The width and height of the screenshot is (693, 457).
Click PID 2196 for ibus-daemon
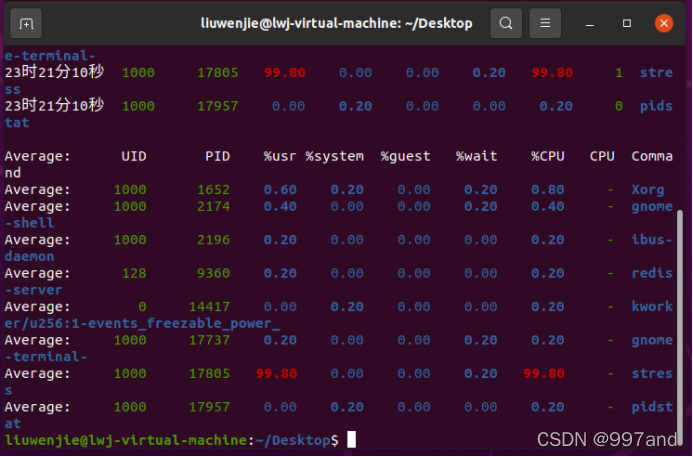pyautogui.click(x=213, y=240)
